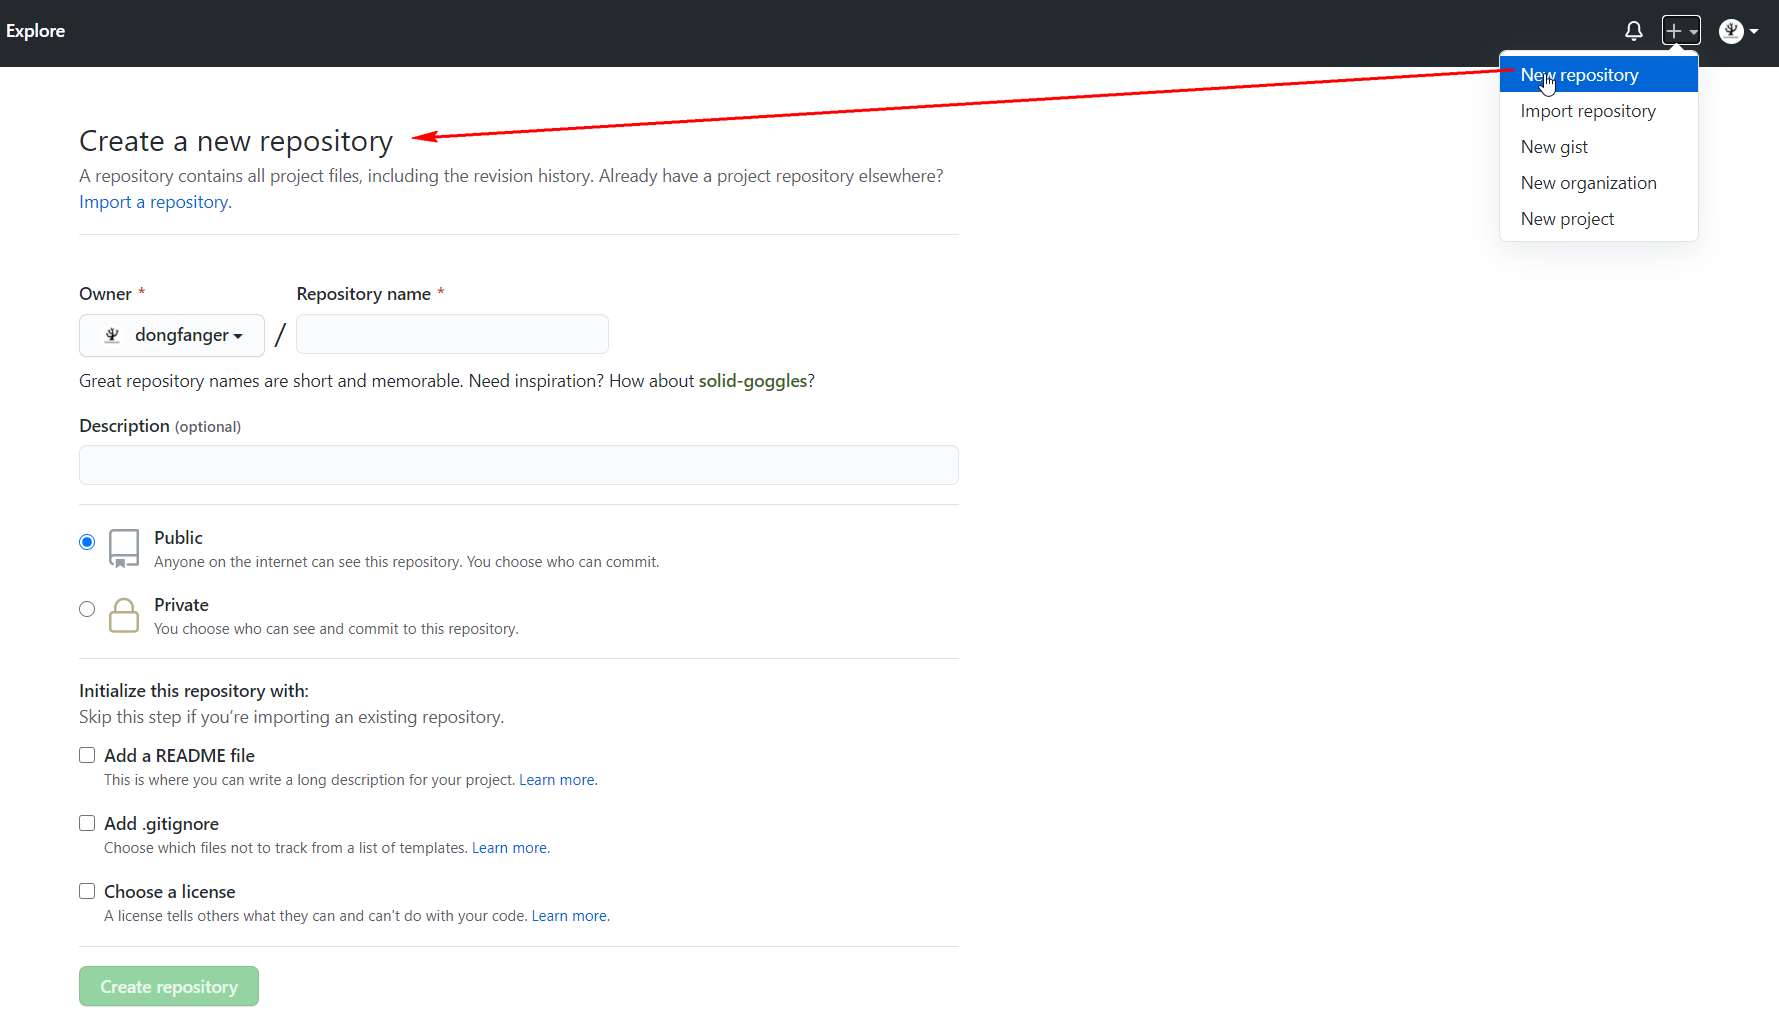The image size is (1779, 1018).
Task: Expand the dongfanger owner dropdown
Action: click(x=172, y=335)
